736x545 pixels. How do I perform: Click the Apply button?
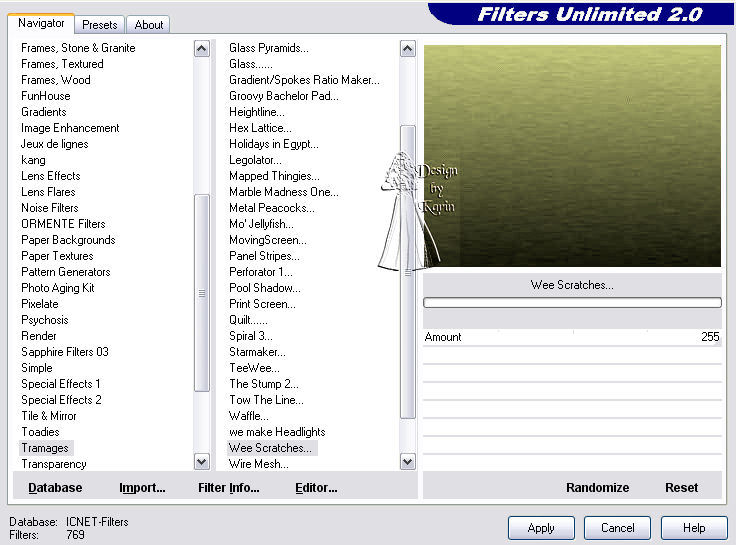(x=541, y=528)
